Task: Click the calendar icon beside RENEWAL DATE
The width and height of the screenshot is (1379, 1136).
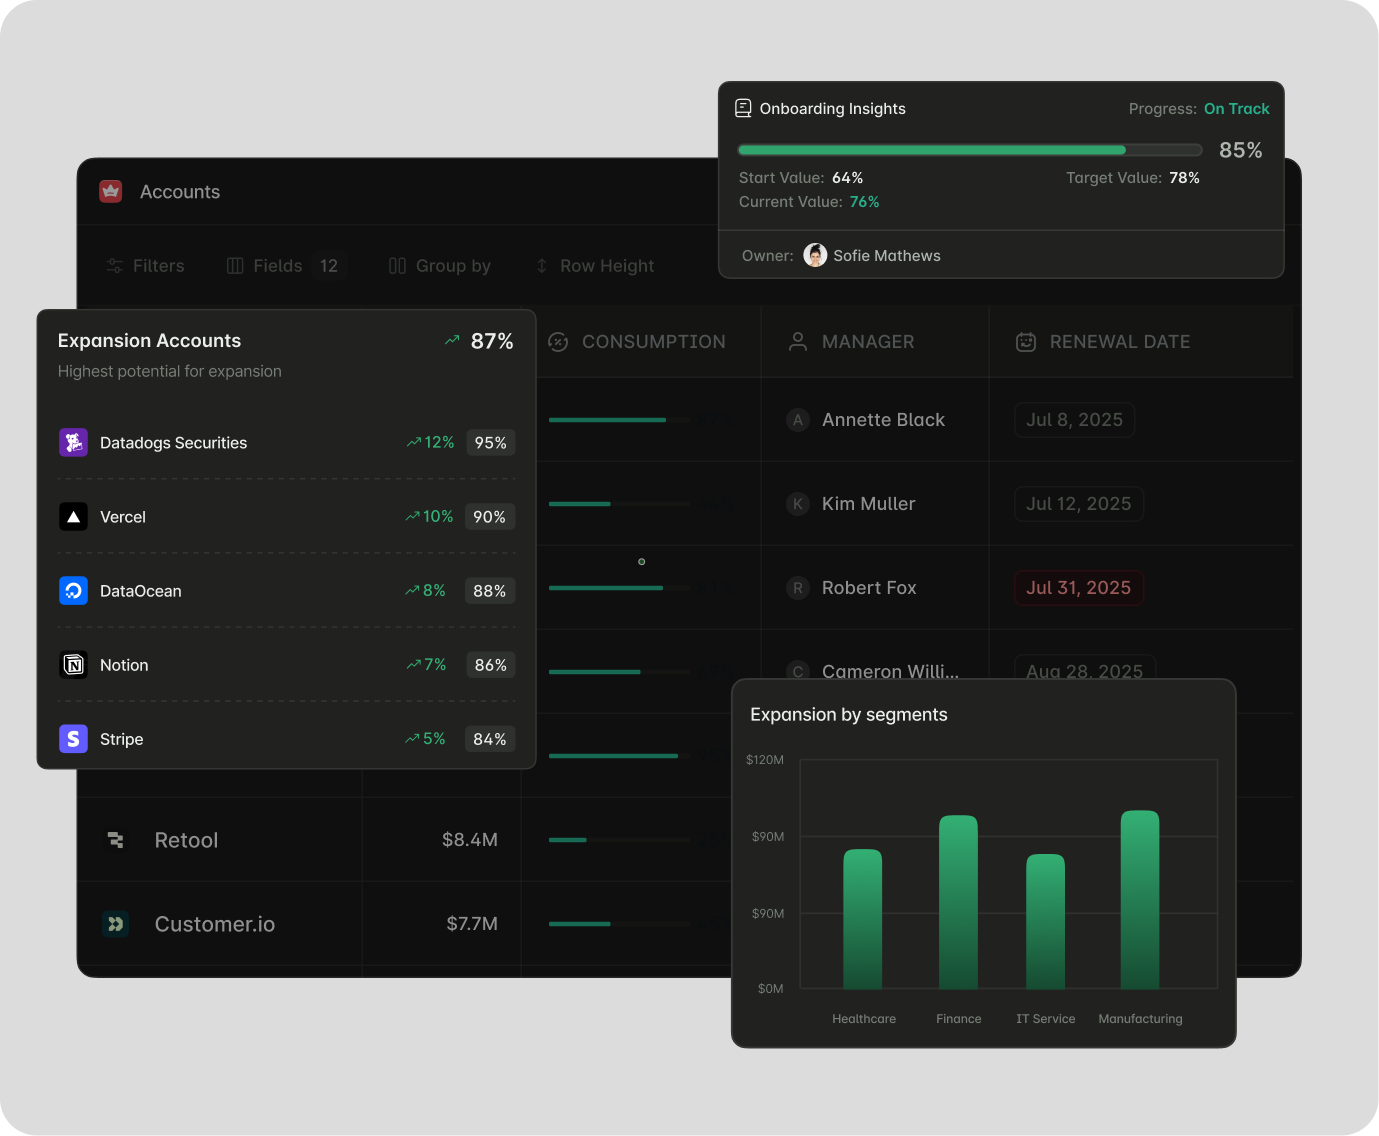Action: (x=1026, y=341)
